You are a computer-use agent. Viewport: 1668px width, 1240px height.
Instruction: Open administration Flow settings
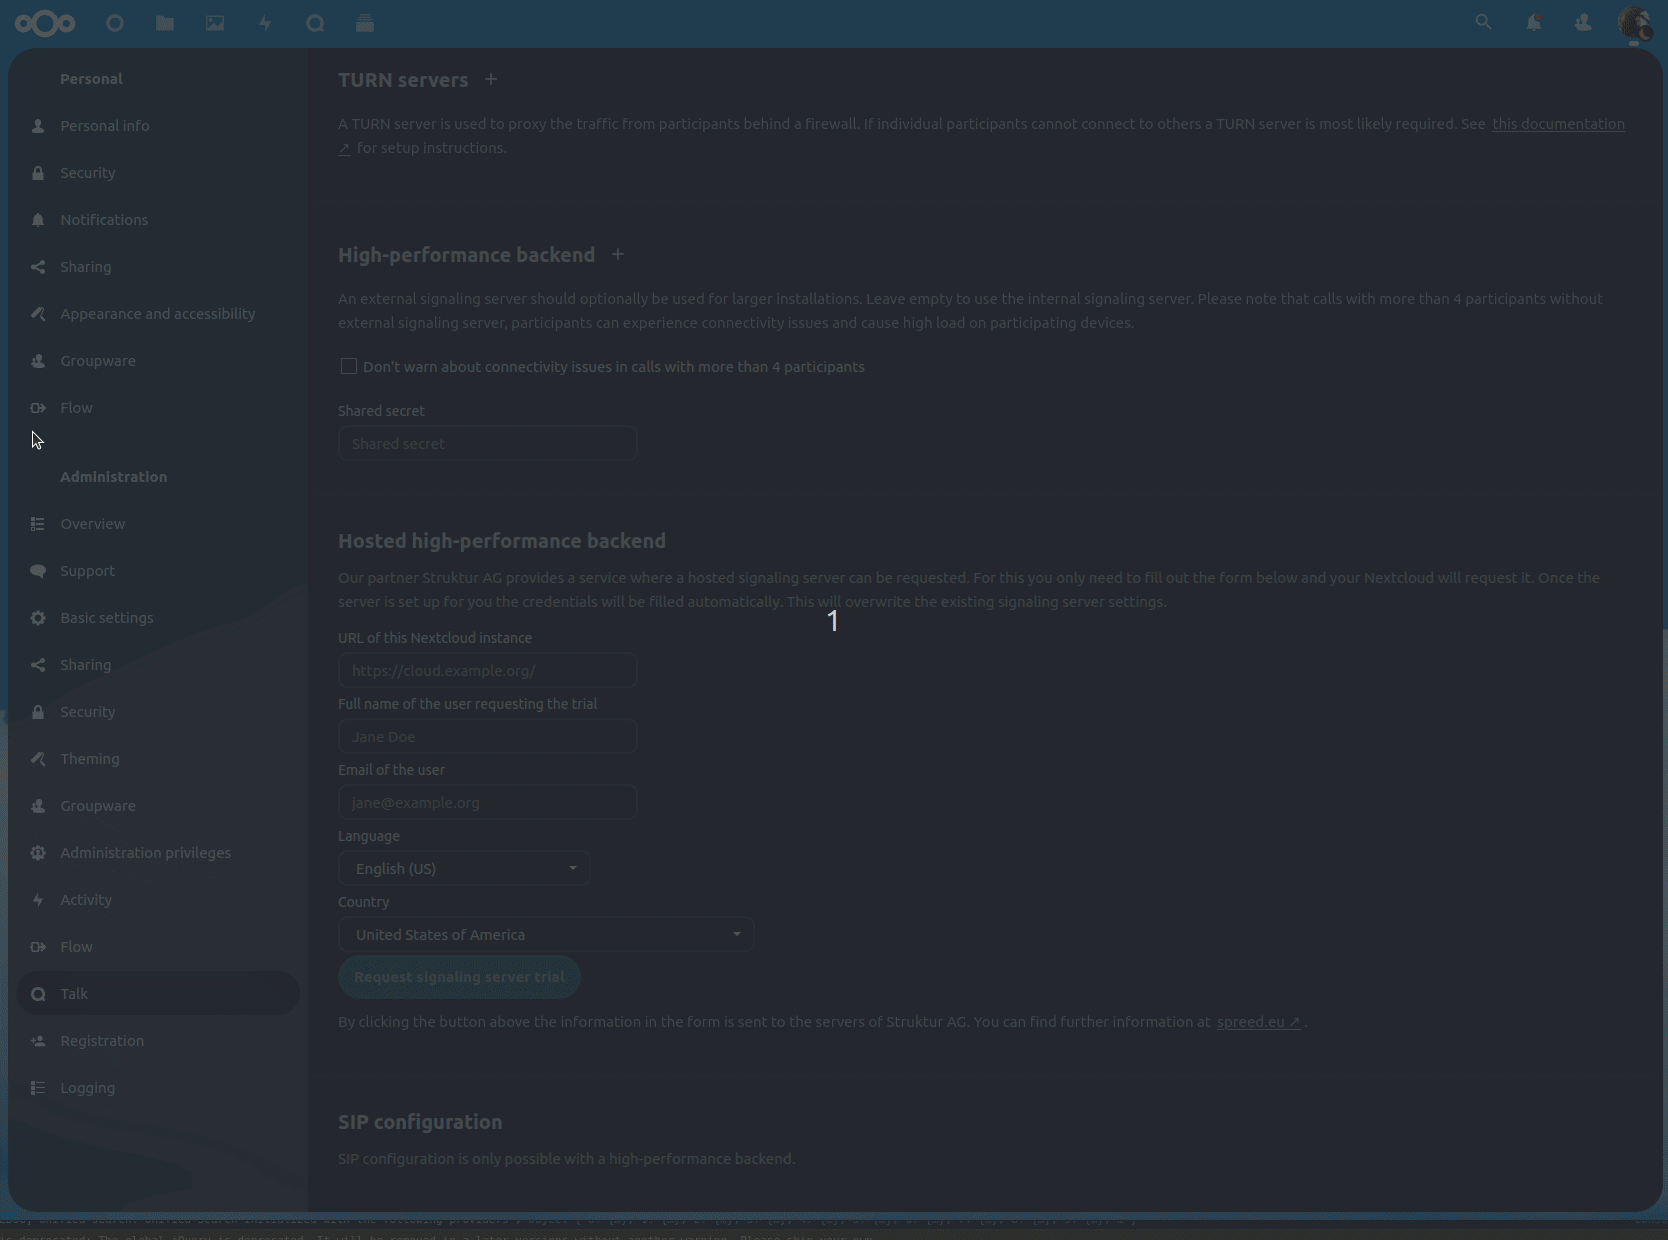(x=158, y=947)
